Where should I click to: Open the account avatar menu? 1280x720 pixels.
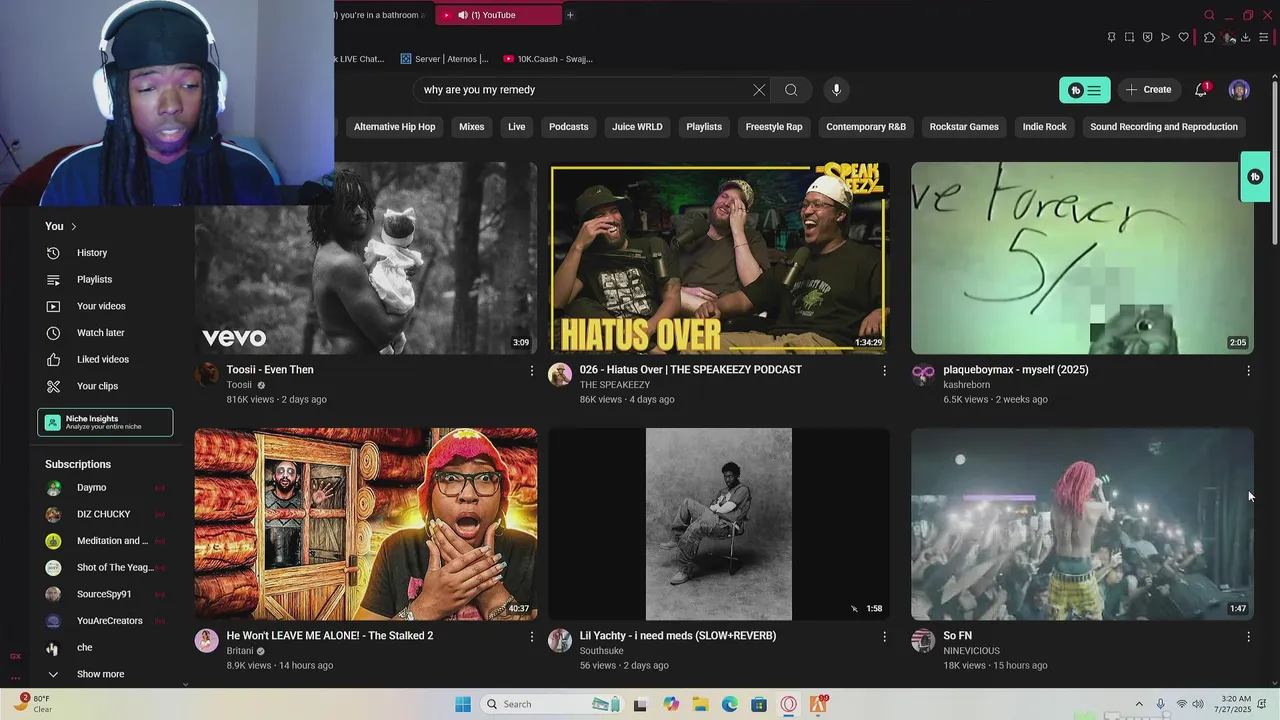click(1239, 90)
